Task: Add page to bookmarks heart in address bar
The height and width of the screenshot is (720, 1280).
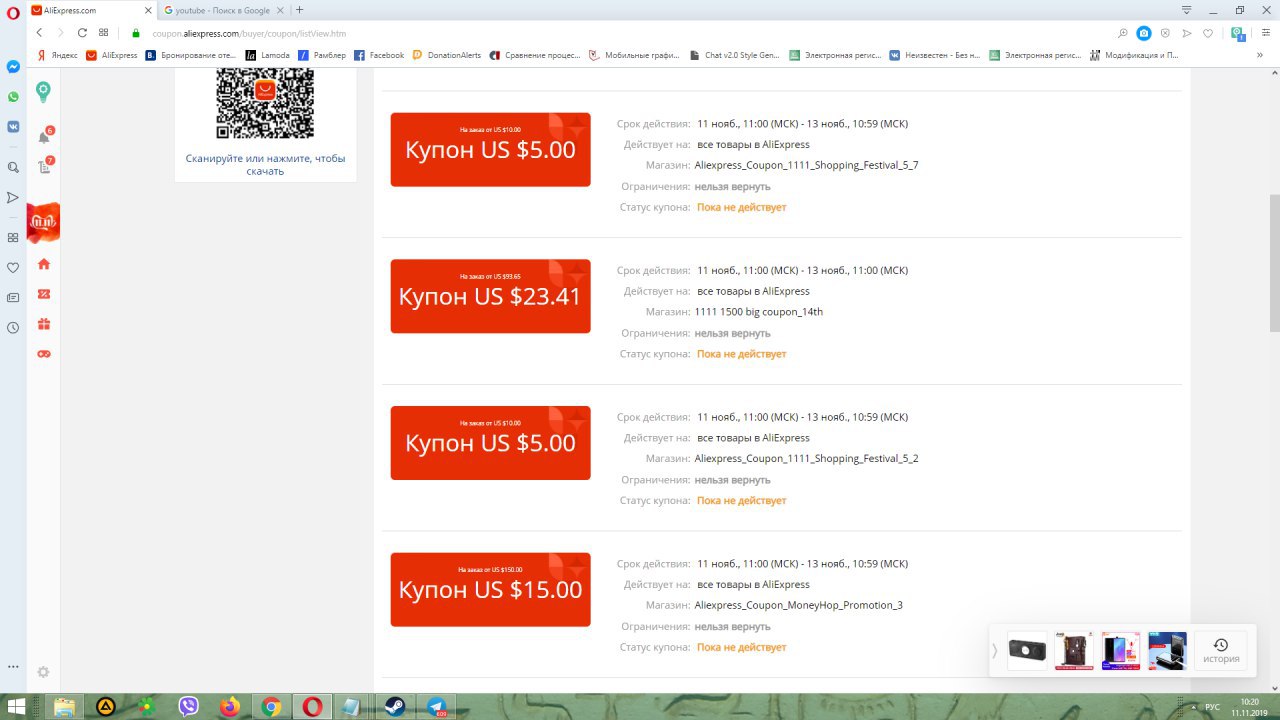Action: pos(1208,33)
